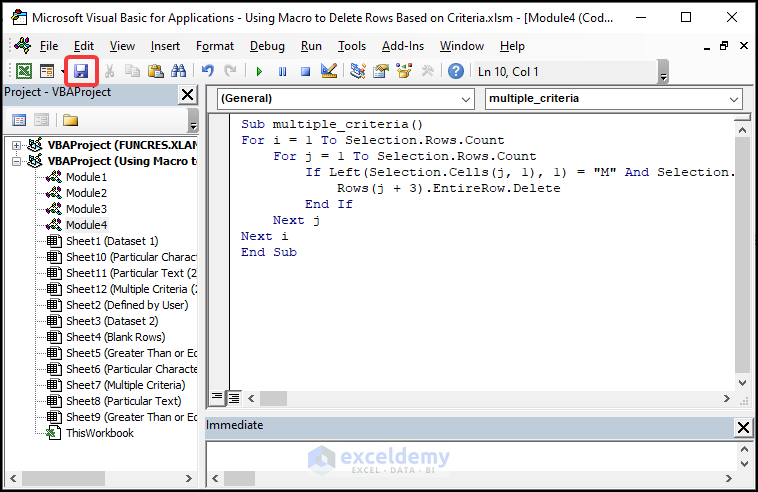Click Insert UserForm toolbar icon
The height and width of the screenshot is (492, 758).
pyautogui.click(x=47, y=72)
